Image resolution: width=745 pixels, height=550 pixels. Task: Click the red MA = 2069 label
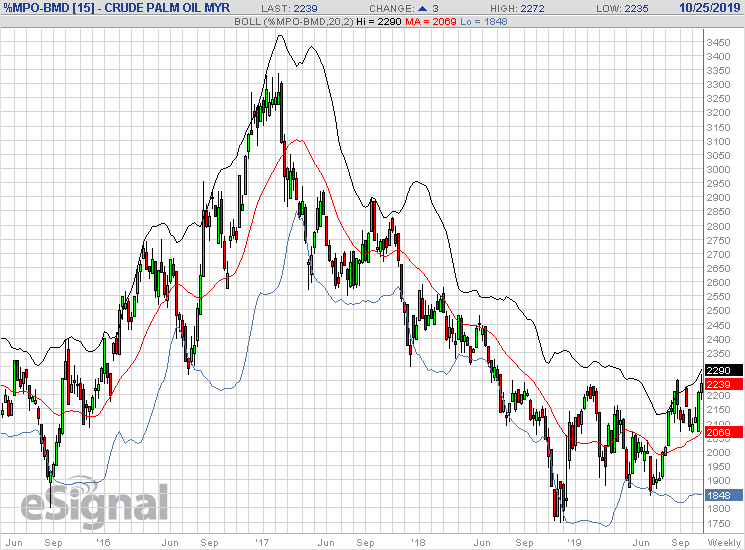pos(430,21)
